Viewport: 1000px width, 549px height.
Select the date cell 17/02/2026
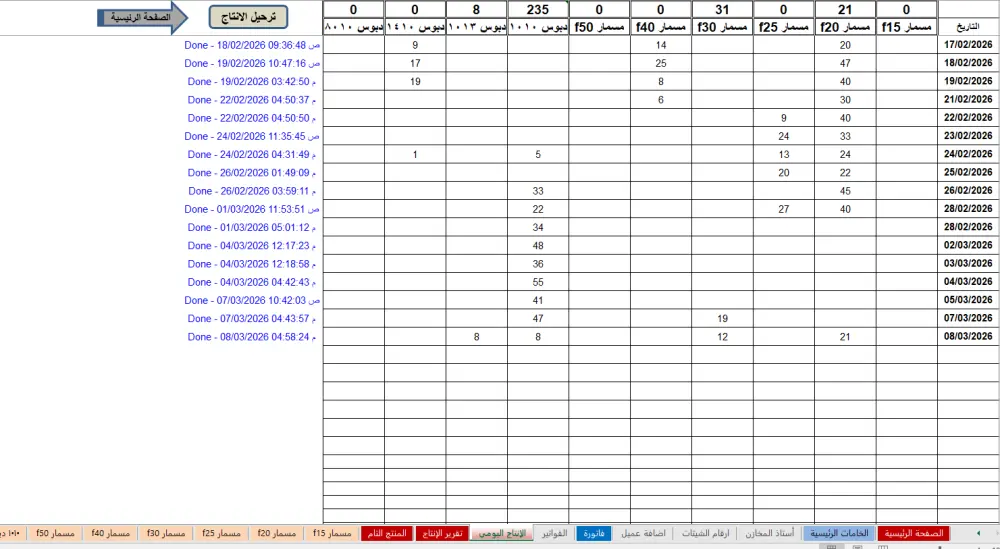tap(968, 45)
